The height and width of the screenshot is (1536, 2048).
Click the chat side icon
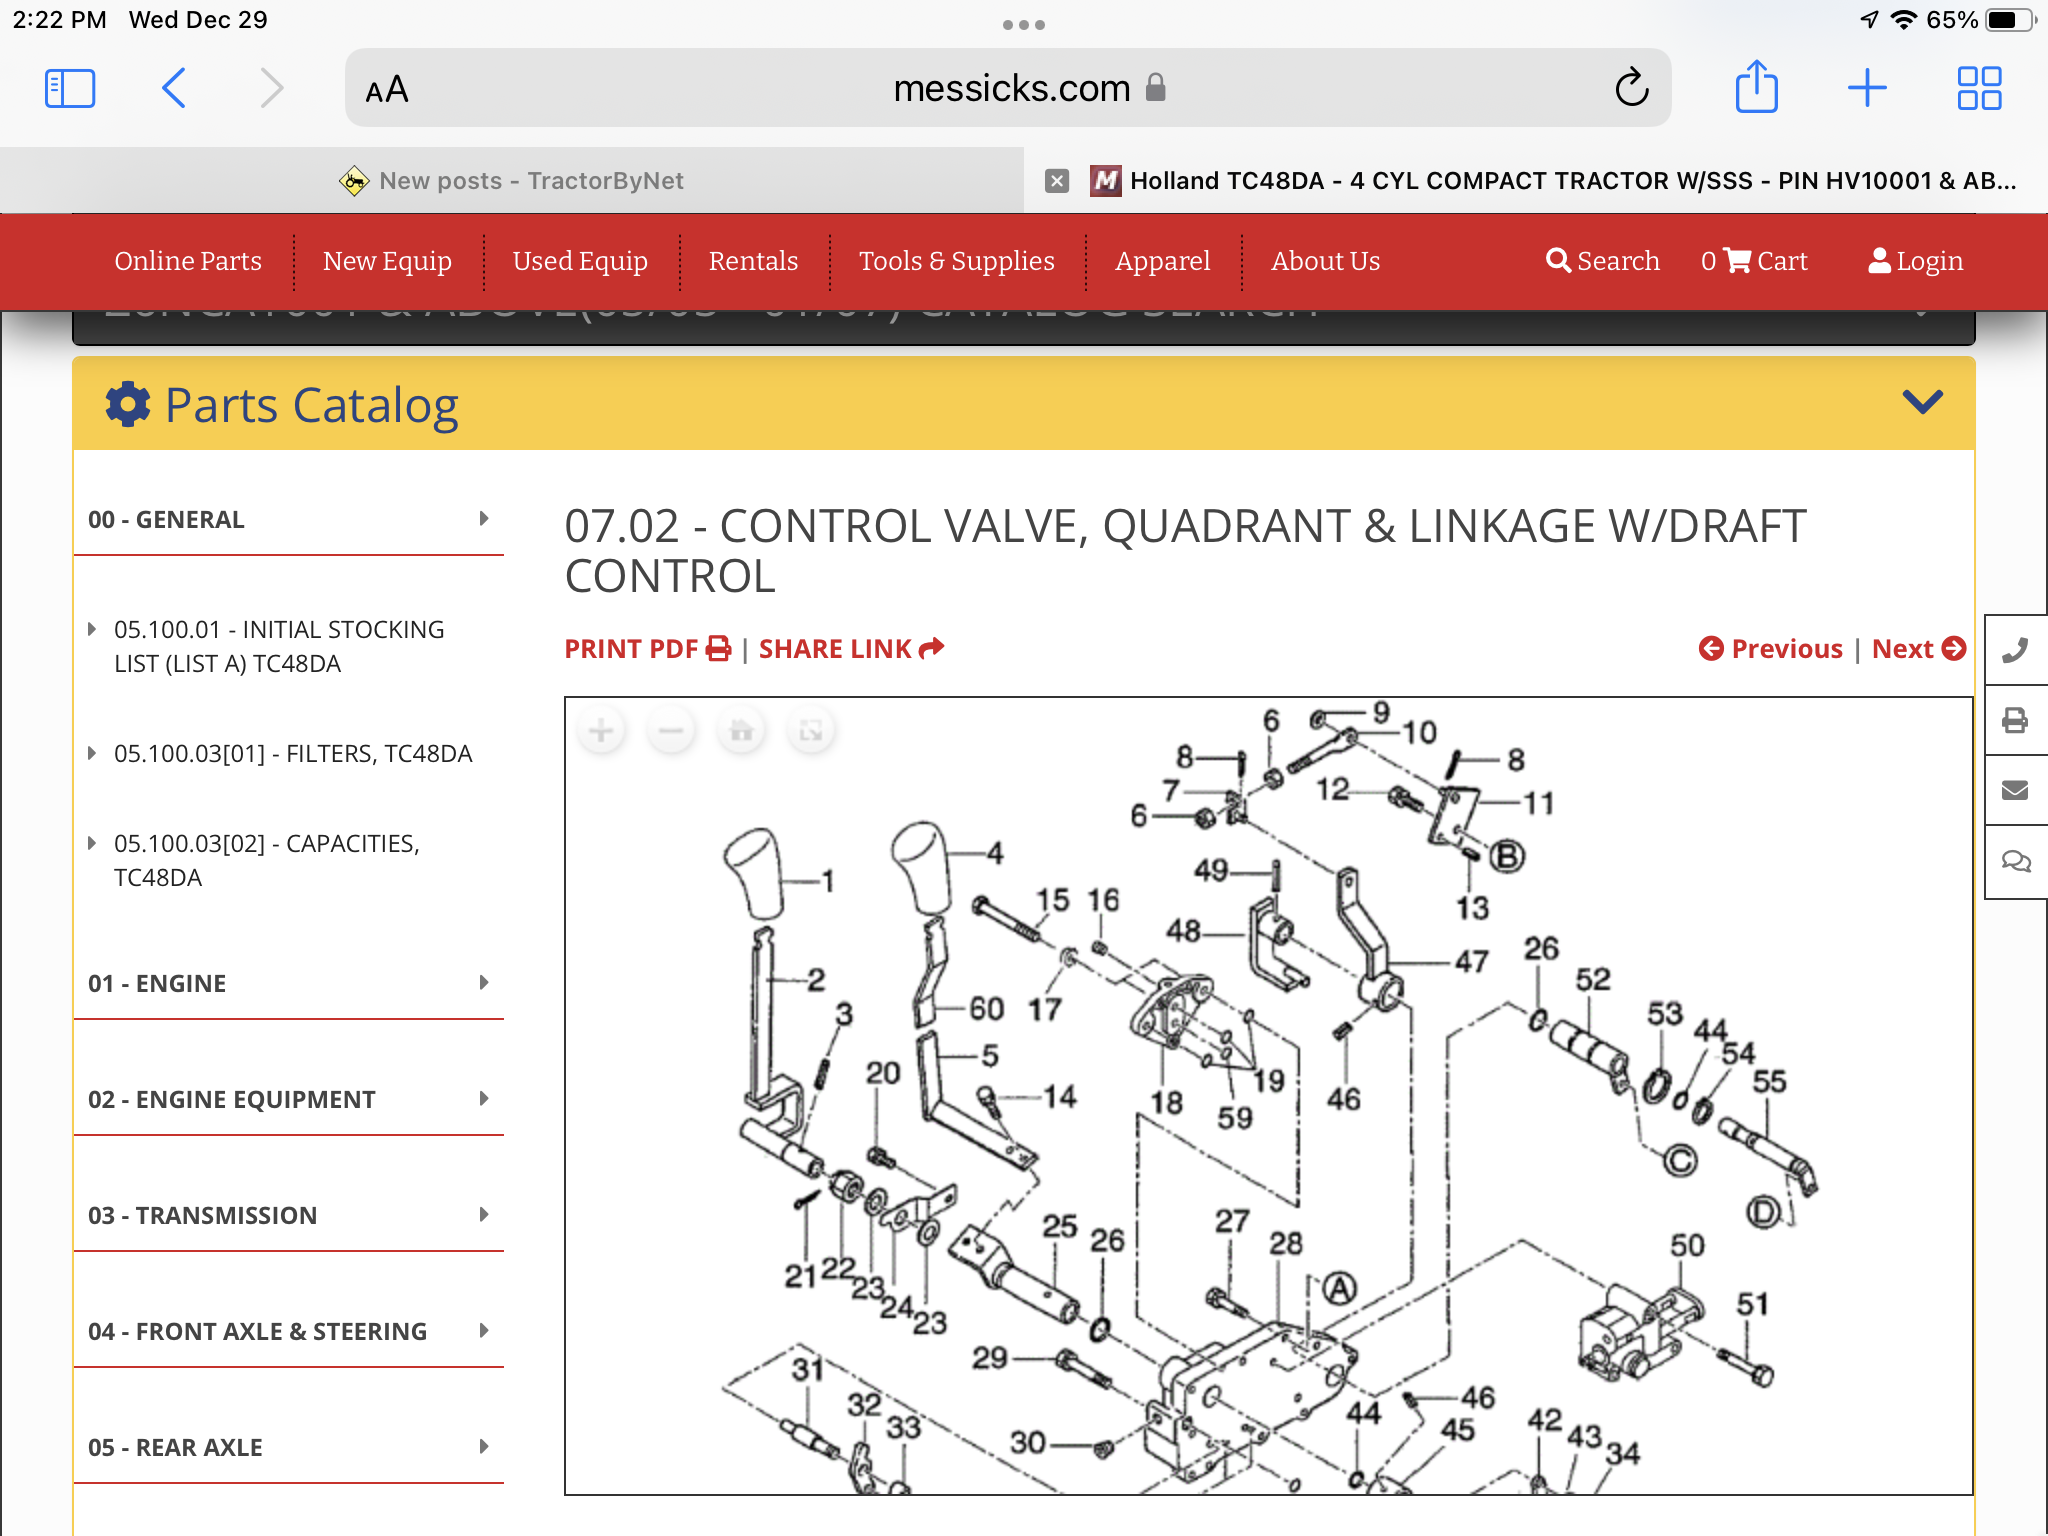2016,861
